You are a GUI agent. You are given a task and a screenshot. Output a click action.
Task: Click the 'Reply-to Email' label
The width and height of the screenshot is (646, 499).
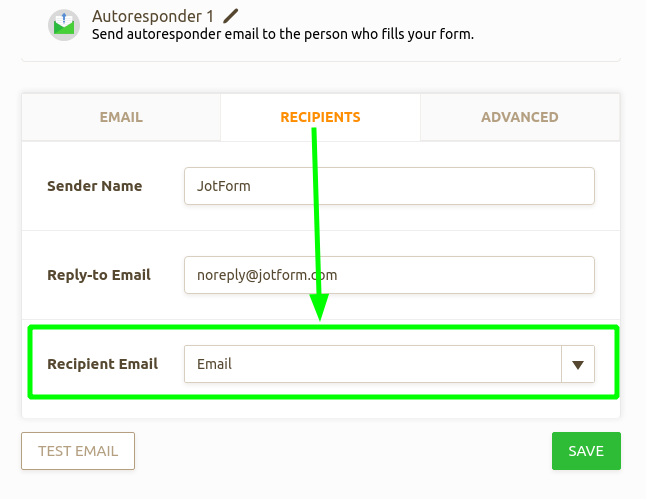point(99,274)
